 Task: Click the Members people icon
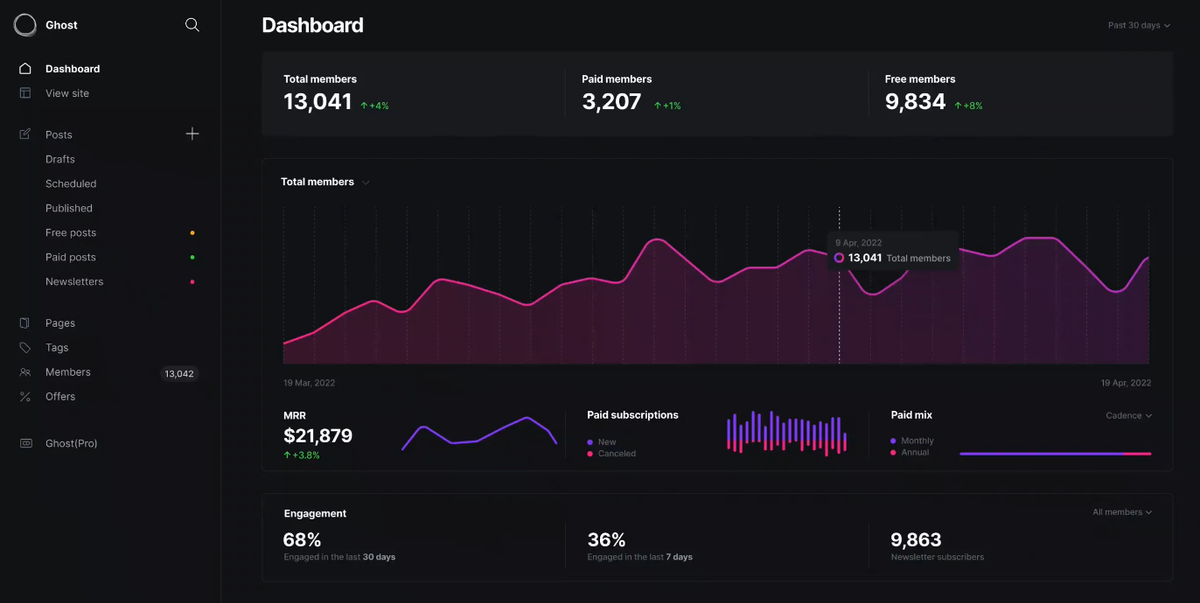(x=25, y=372)
